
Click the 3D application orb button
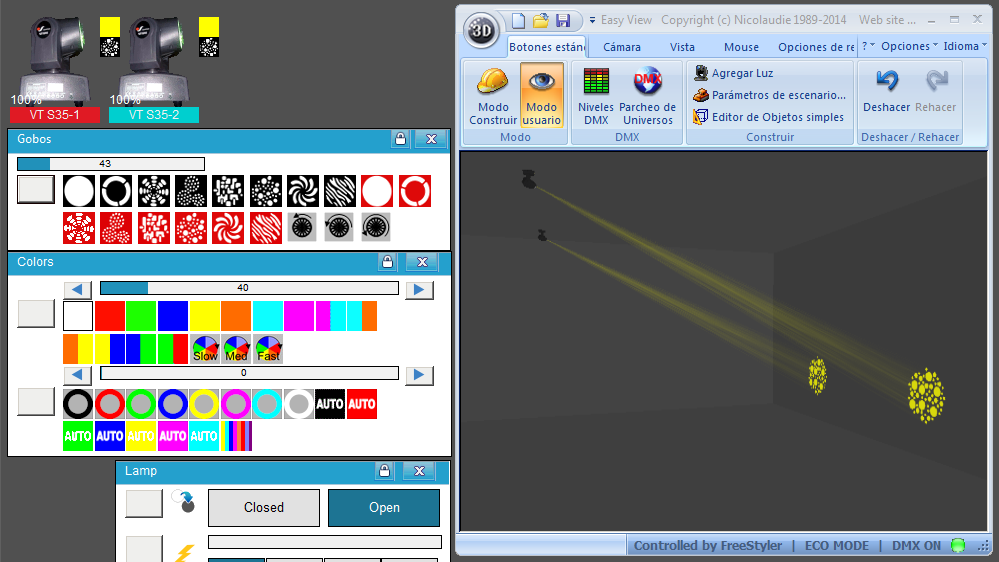click(480, 29)
